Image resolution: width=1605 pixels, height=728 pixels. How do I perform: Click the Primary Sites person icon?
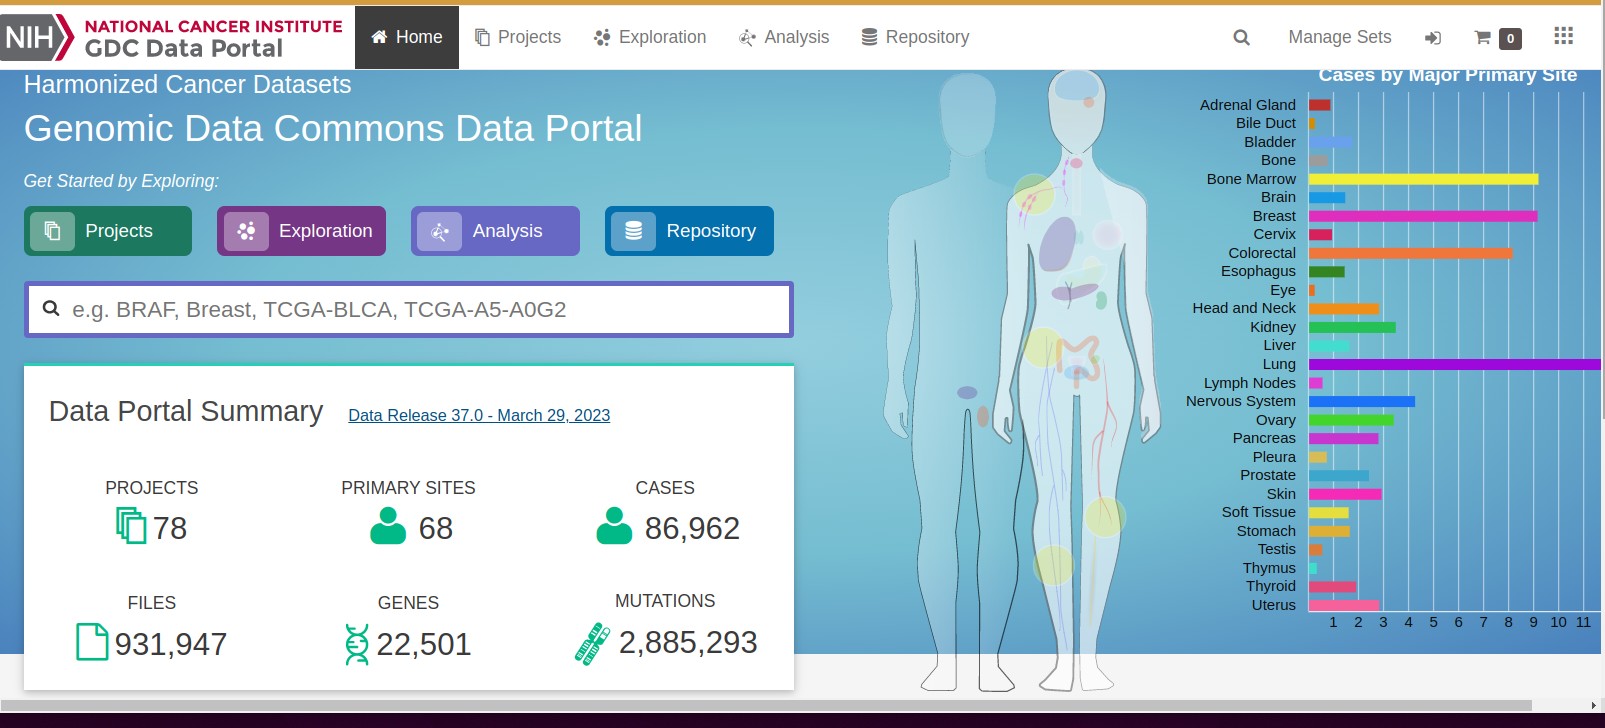click(x=388, y=526)
